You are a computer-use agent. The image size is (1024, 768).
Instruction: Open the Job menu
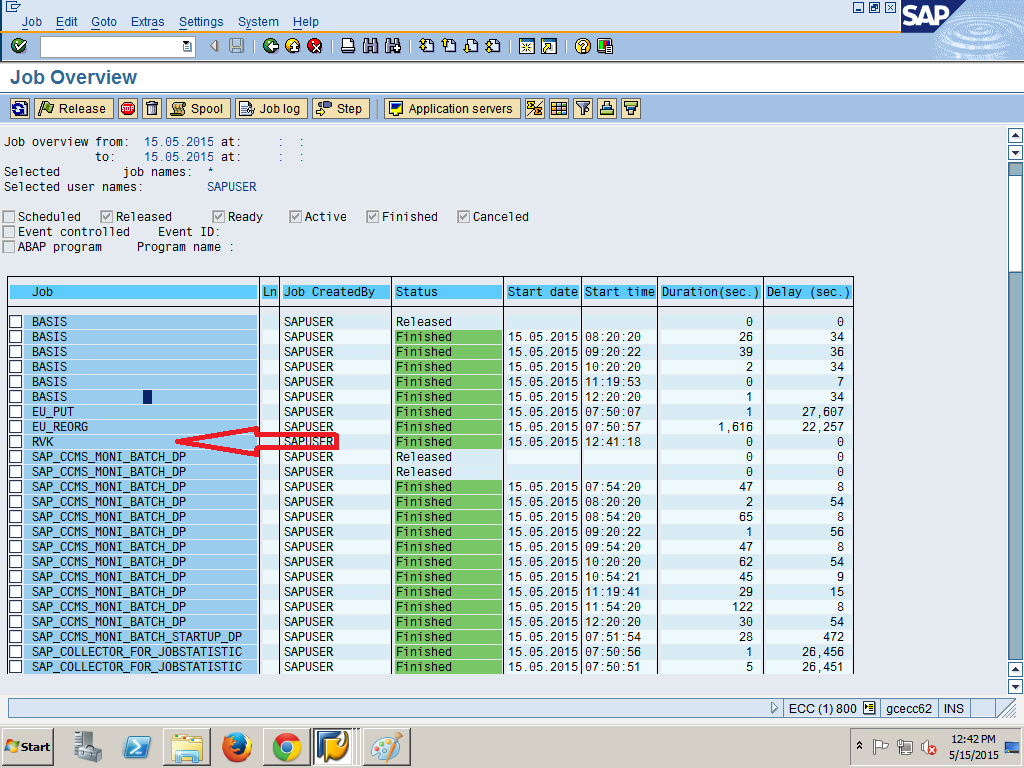click(31, 22)
